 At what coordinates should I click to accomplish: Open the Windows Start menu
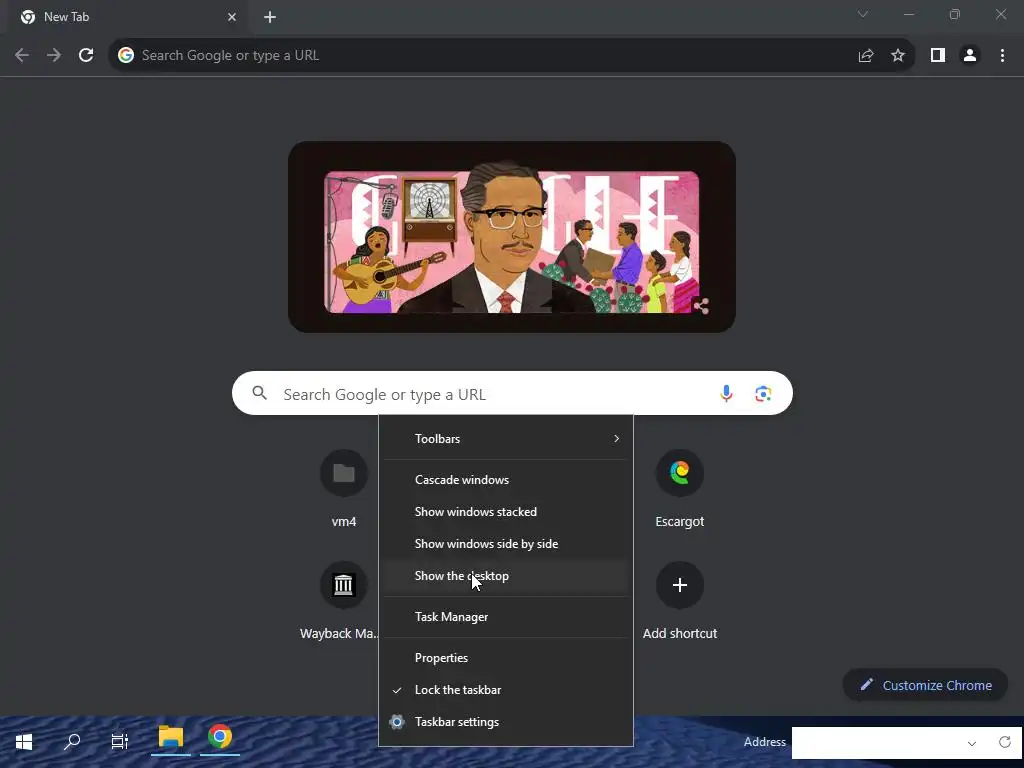click(x=24, y=742)
